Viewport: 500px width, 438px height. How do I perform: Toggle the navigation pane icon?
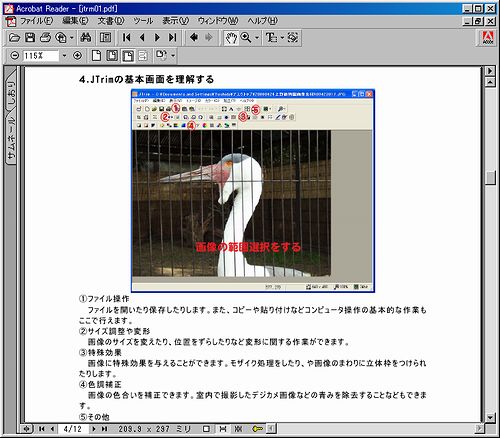click(x=105, y=38)
